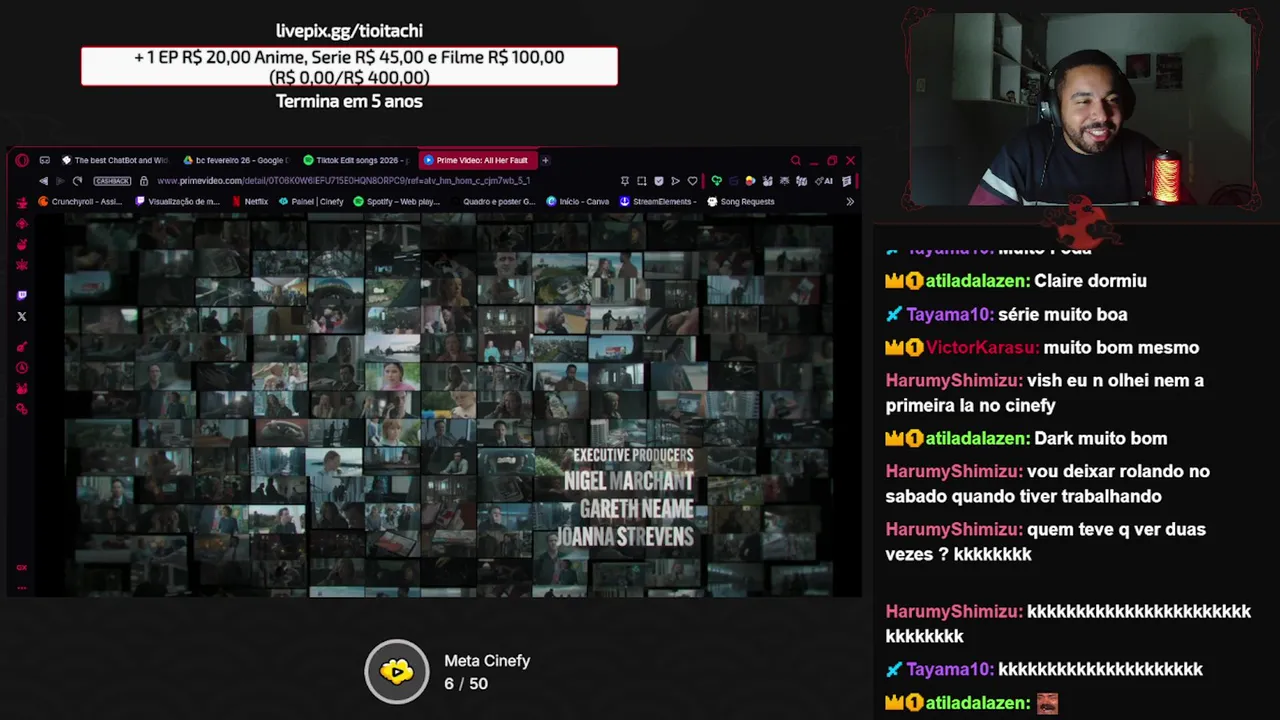
Task: Click 'EXECUTIVE PRODUCERS' credit text
Action: (x=633, y=455)
